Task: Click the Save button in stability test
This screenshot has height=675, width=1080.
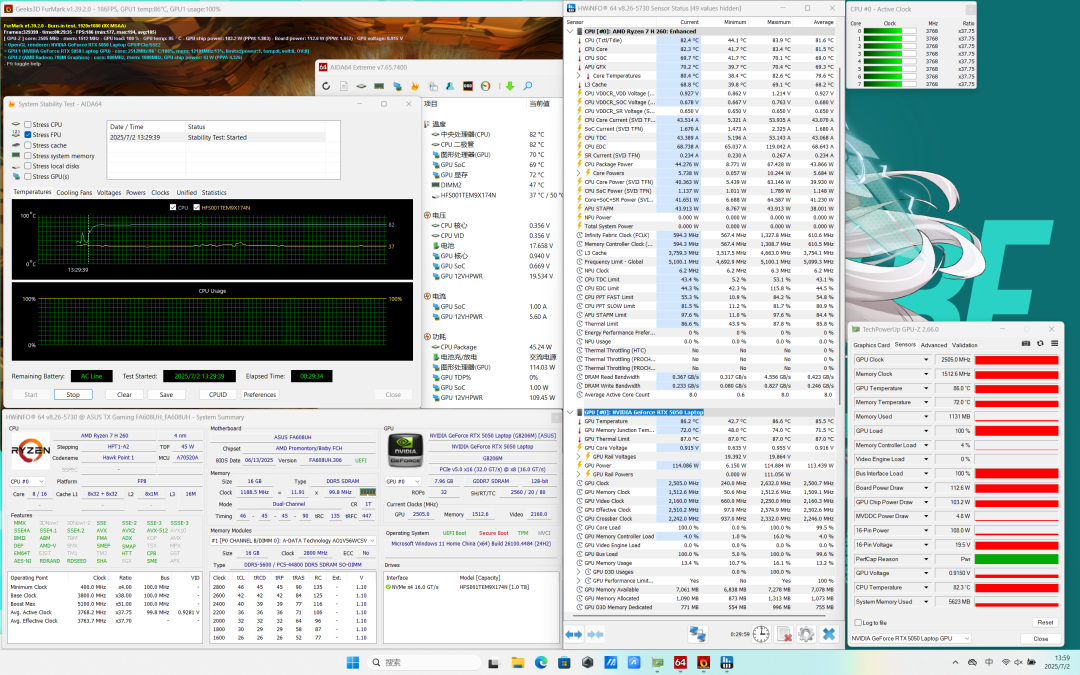Action: tap(166, 395)
